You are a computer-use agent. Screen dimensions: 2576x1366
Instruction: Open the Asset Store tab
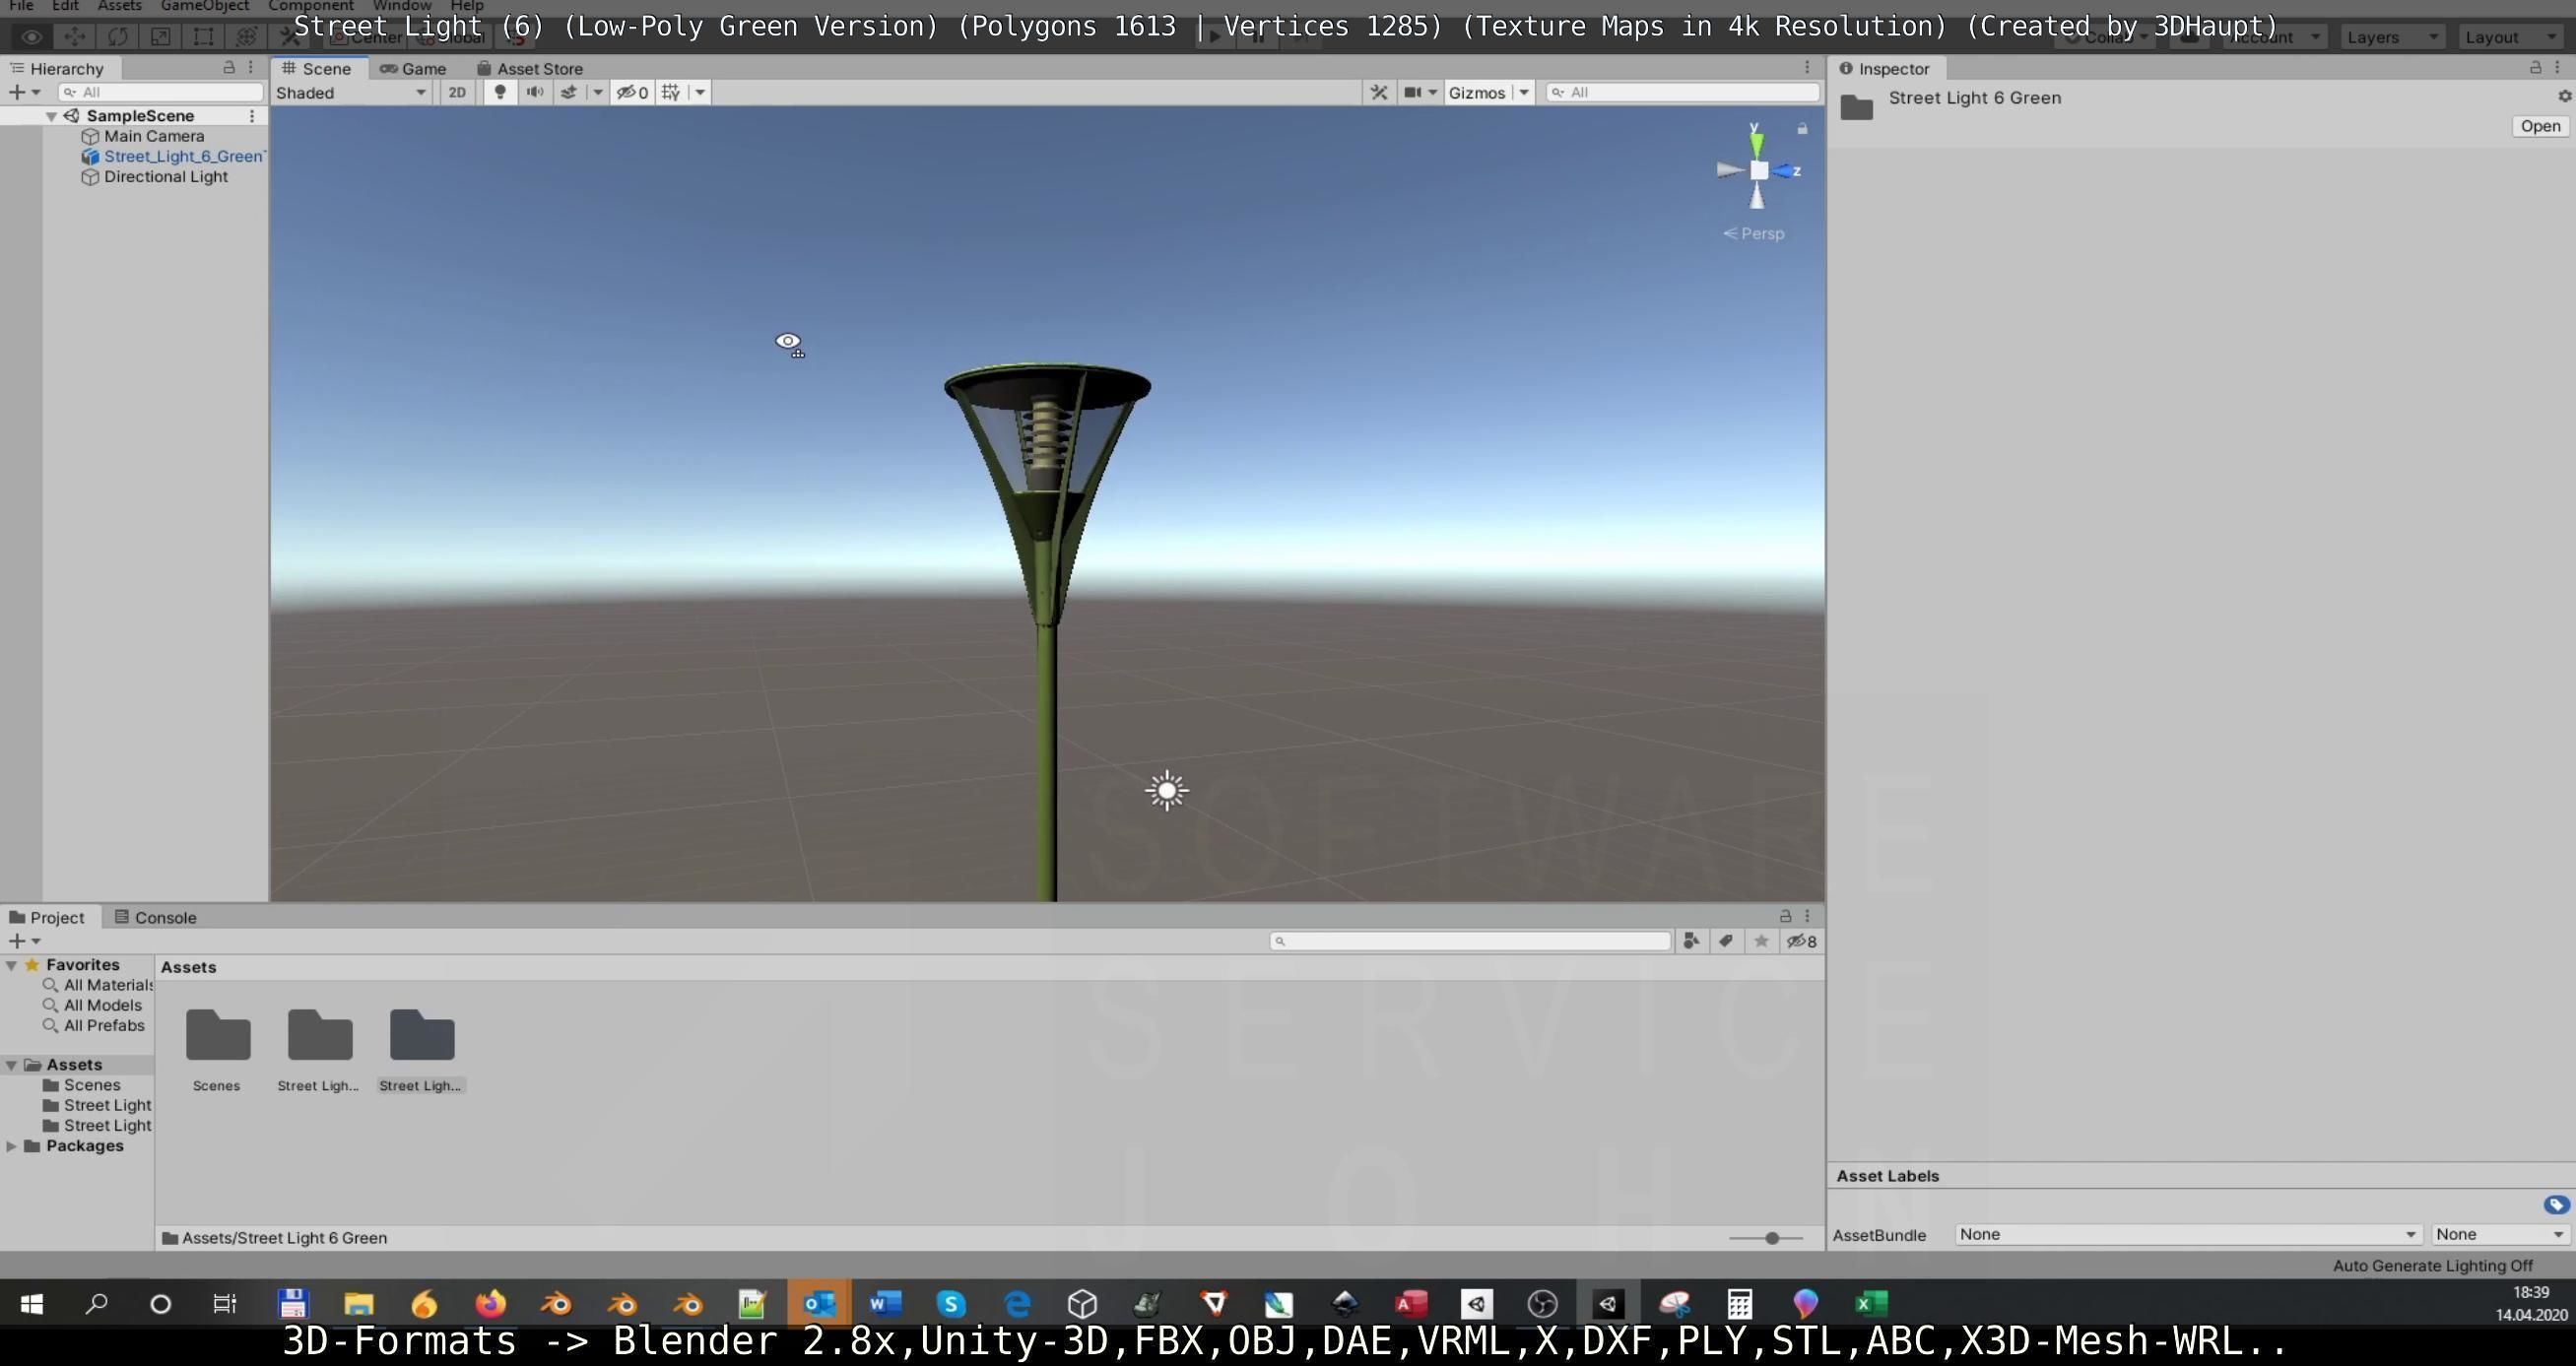(x=530, y=68)
